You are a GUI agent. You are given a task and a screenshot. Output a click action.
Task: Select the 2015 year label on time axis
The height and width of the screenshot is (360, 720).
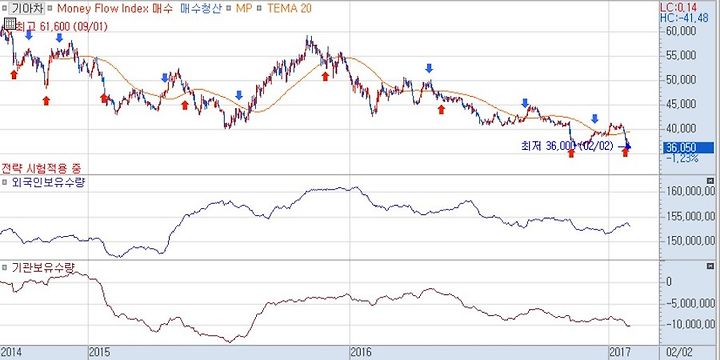click(x=100, y=352)
